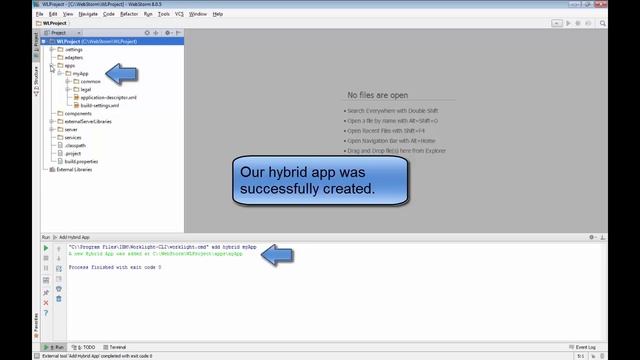Open Project panel settings gear
Image resolution: width=640 pixels, height=360 pixels.
(168, 33)
